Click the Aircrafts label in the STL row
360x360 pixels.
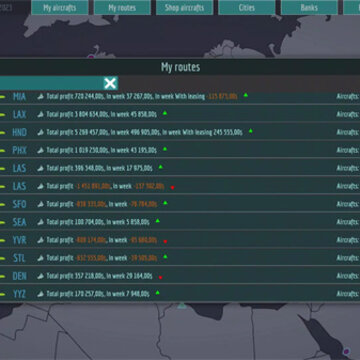click(x=348, y=258)
